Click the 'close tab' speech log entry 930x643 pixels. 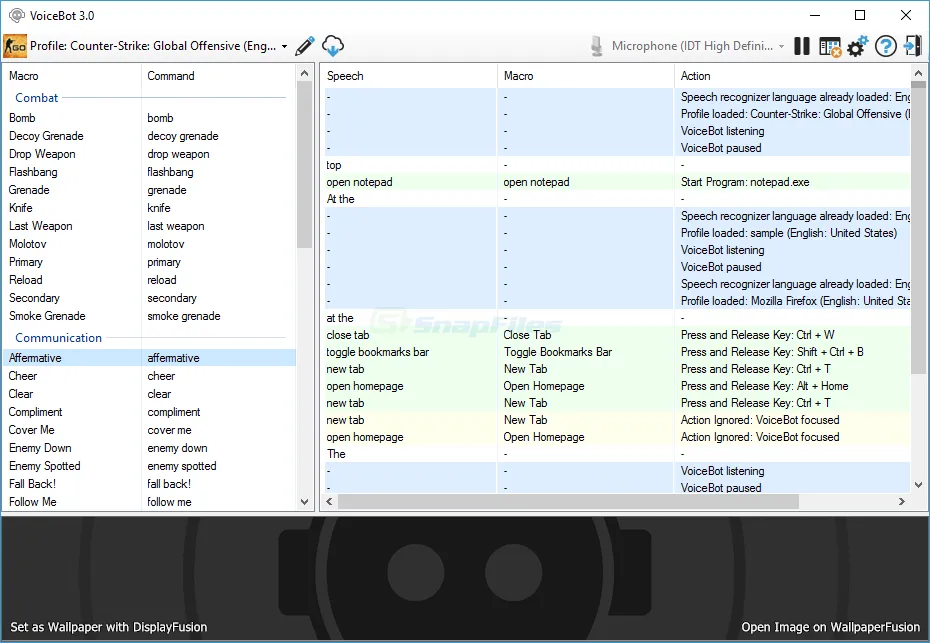[x=348, y=335]
